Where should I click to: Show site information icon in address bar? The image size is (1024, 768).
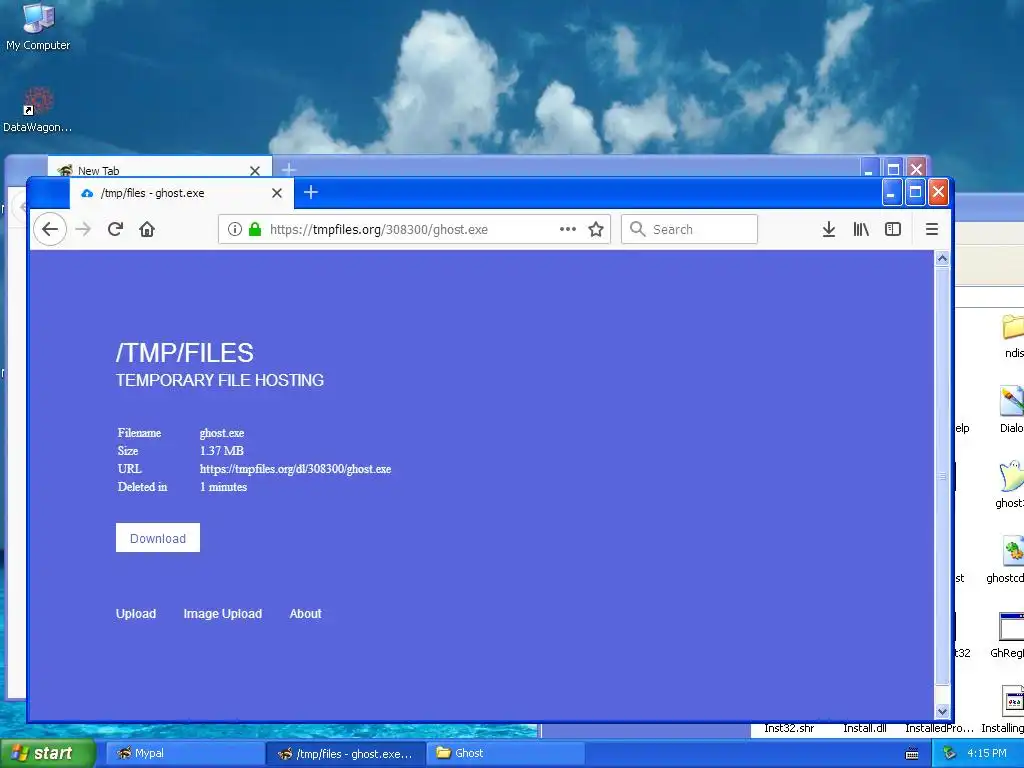pyautogui.click(x=234, y=229)
